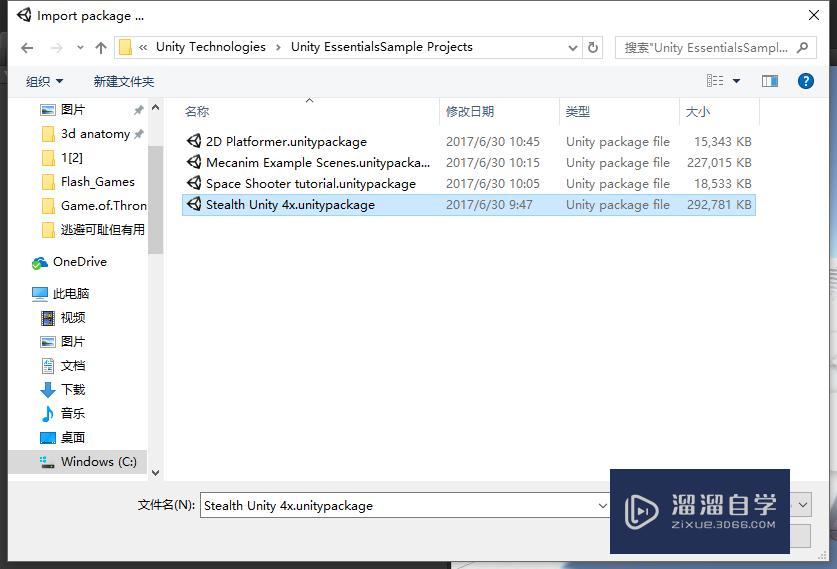Close the Import package dialog
Image resolution: width=837 pixels, height=569 pixels.
click(814, 15)
